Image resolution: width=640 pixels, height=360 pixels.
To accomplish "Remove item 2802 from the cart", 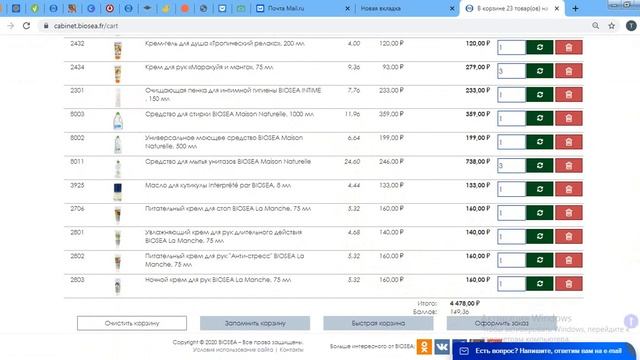I will [x=569, y=260].
